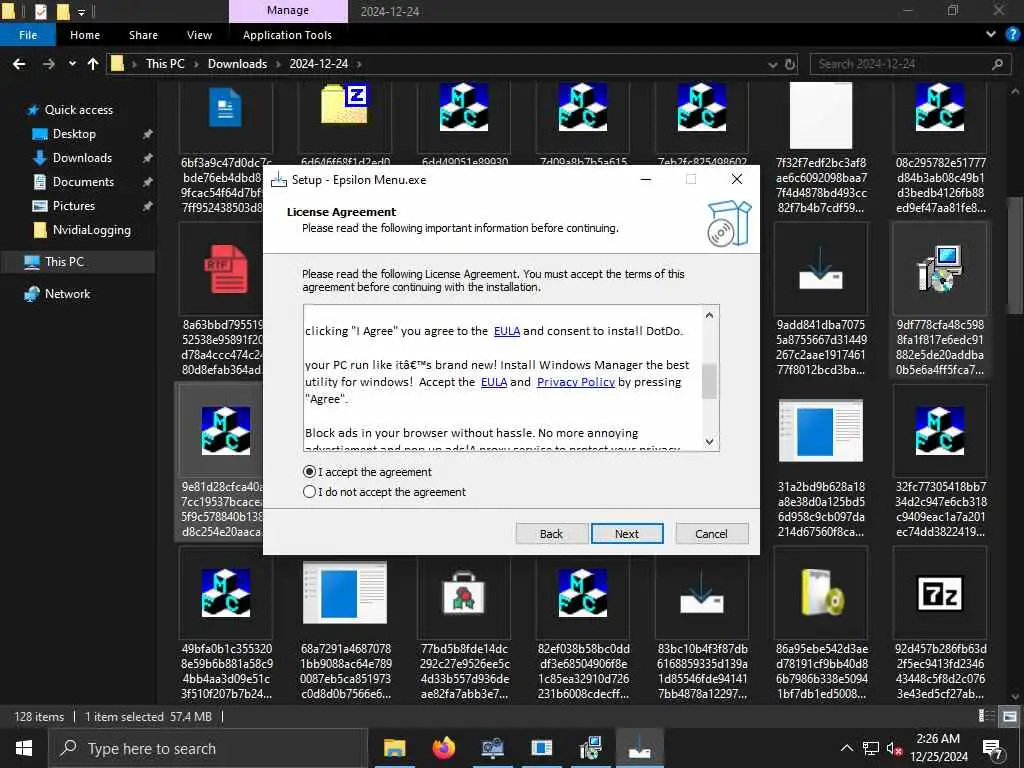Go forward in Explorer navigation
This screenshot has height=768, width=1024.
[x=48, y=64]
